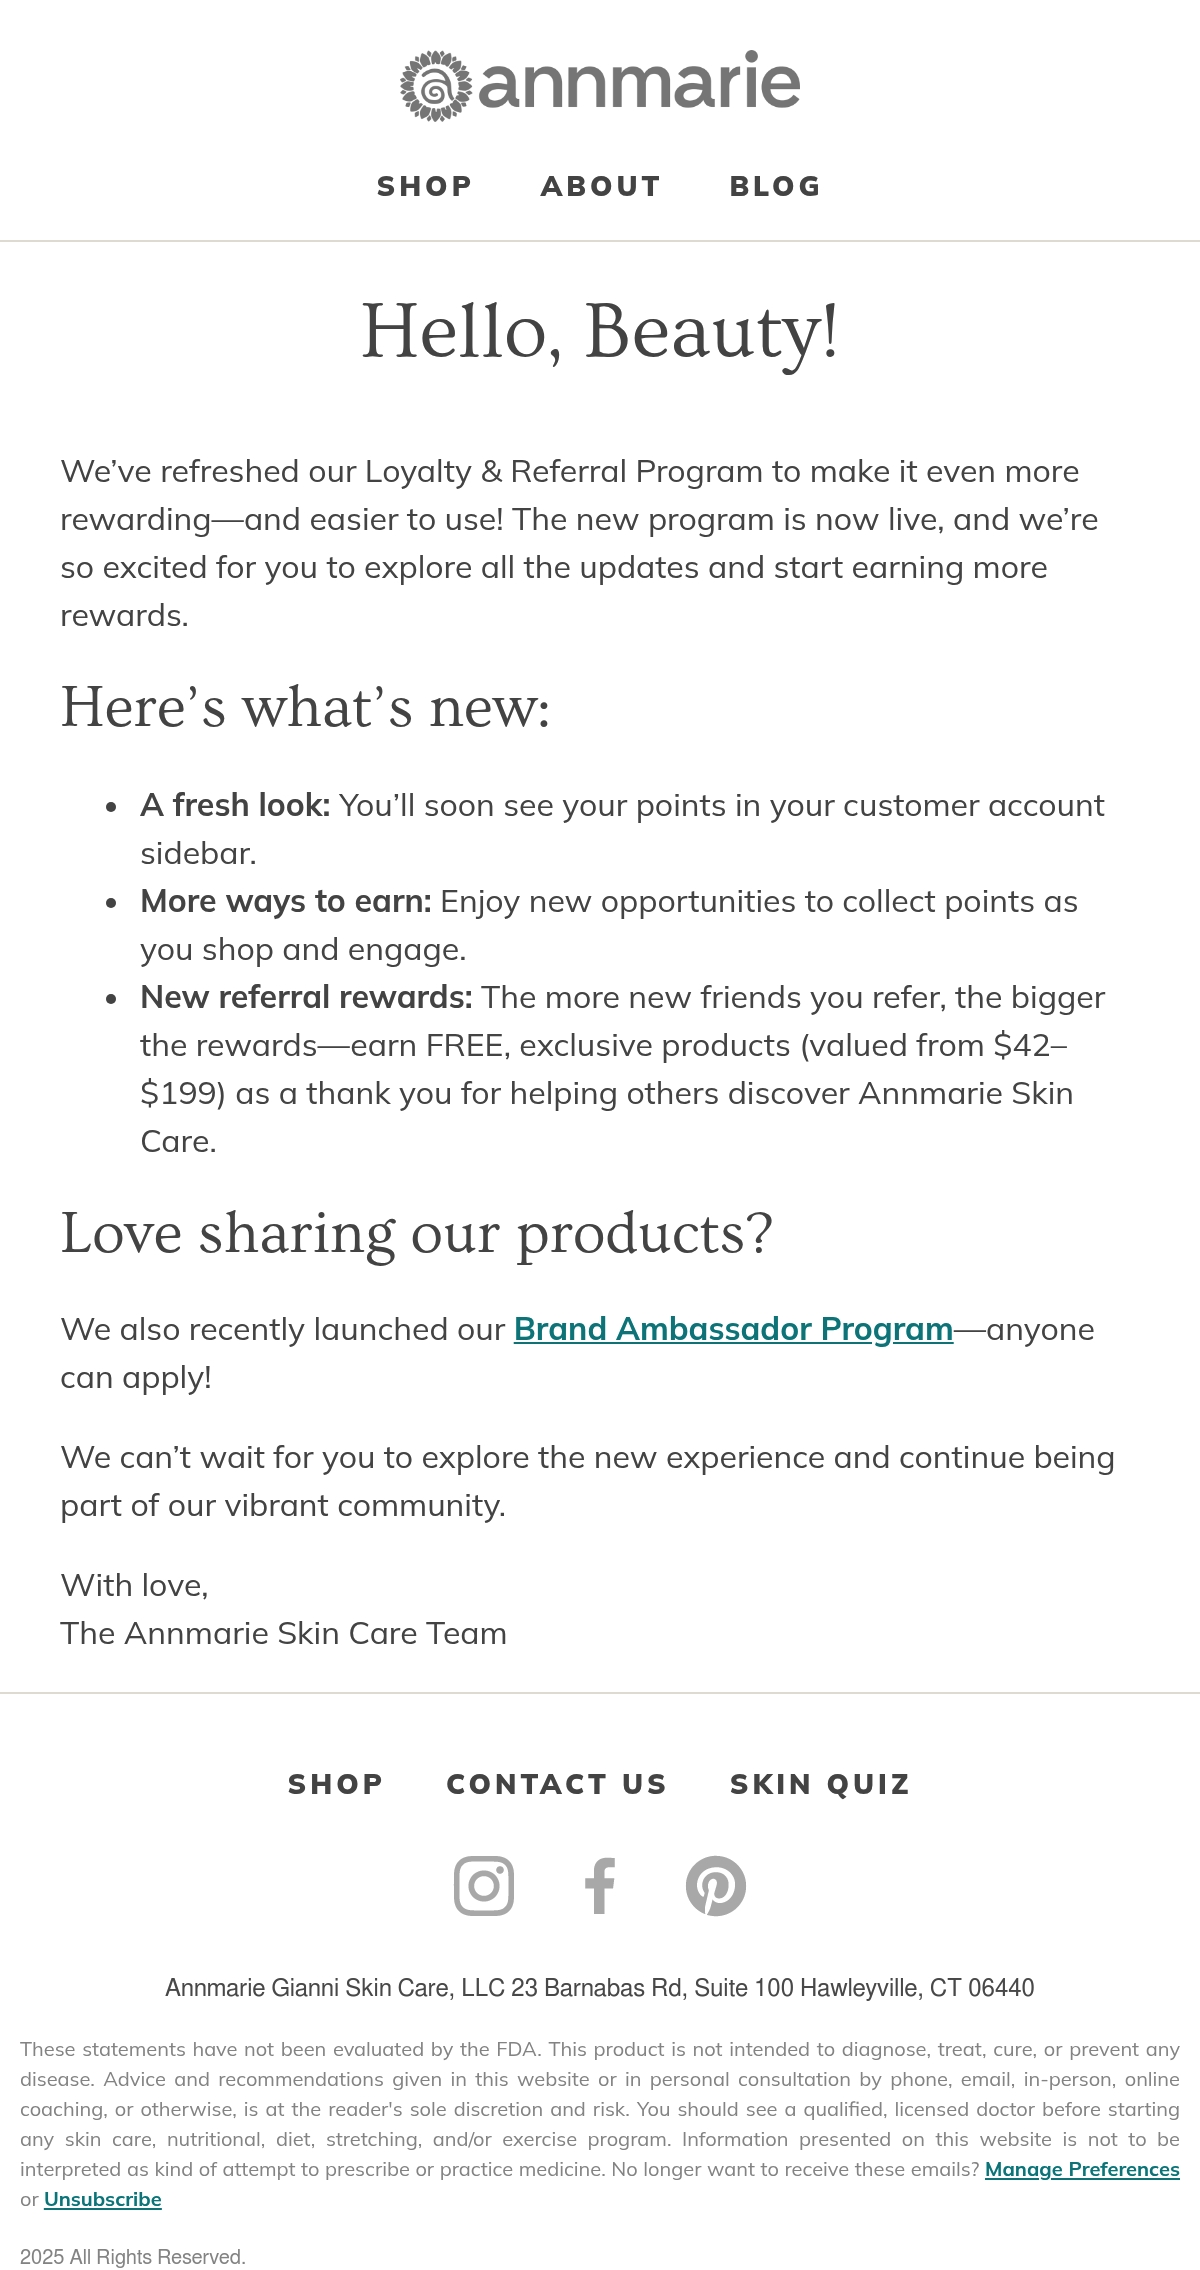Viewport: 1200px width, 2270px height.
Task: Follow the Brand Ambassador Program link
Action: click(733, 1329)
